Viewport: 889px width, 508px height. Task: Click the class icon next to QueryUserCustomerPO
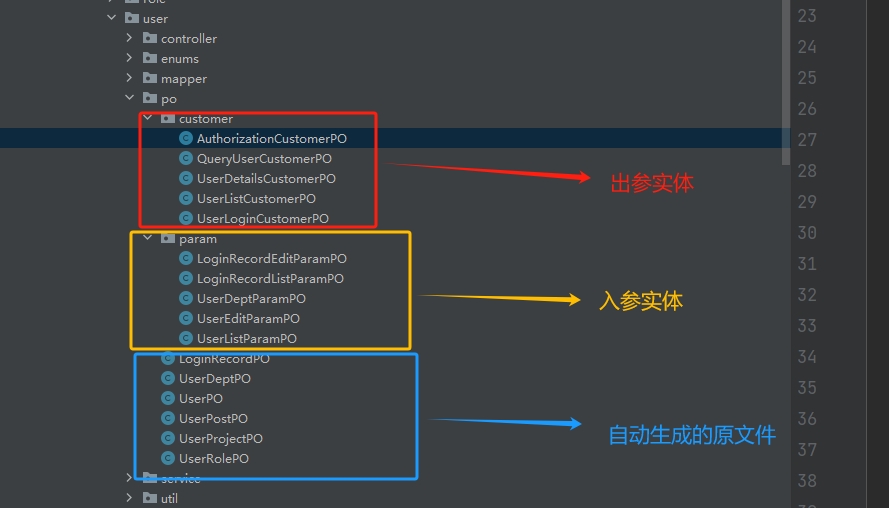[186, 159]
